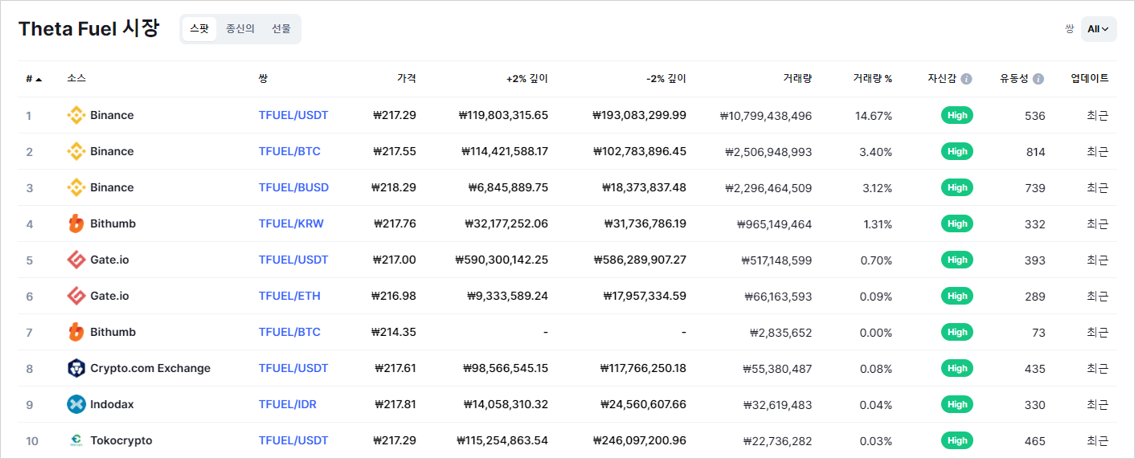The width and height of the screenshot is (1135, 459).
Task: Click info icon next to 자신감 header
Action: pos(966,79)
